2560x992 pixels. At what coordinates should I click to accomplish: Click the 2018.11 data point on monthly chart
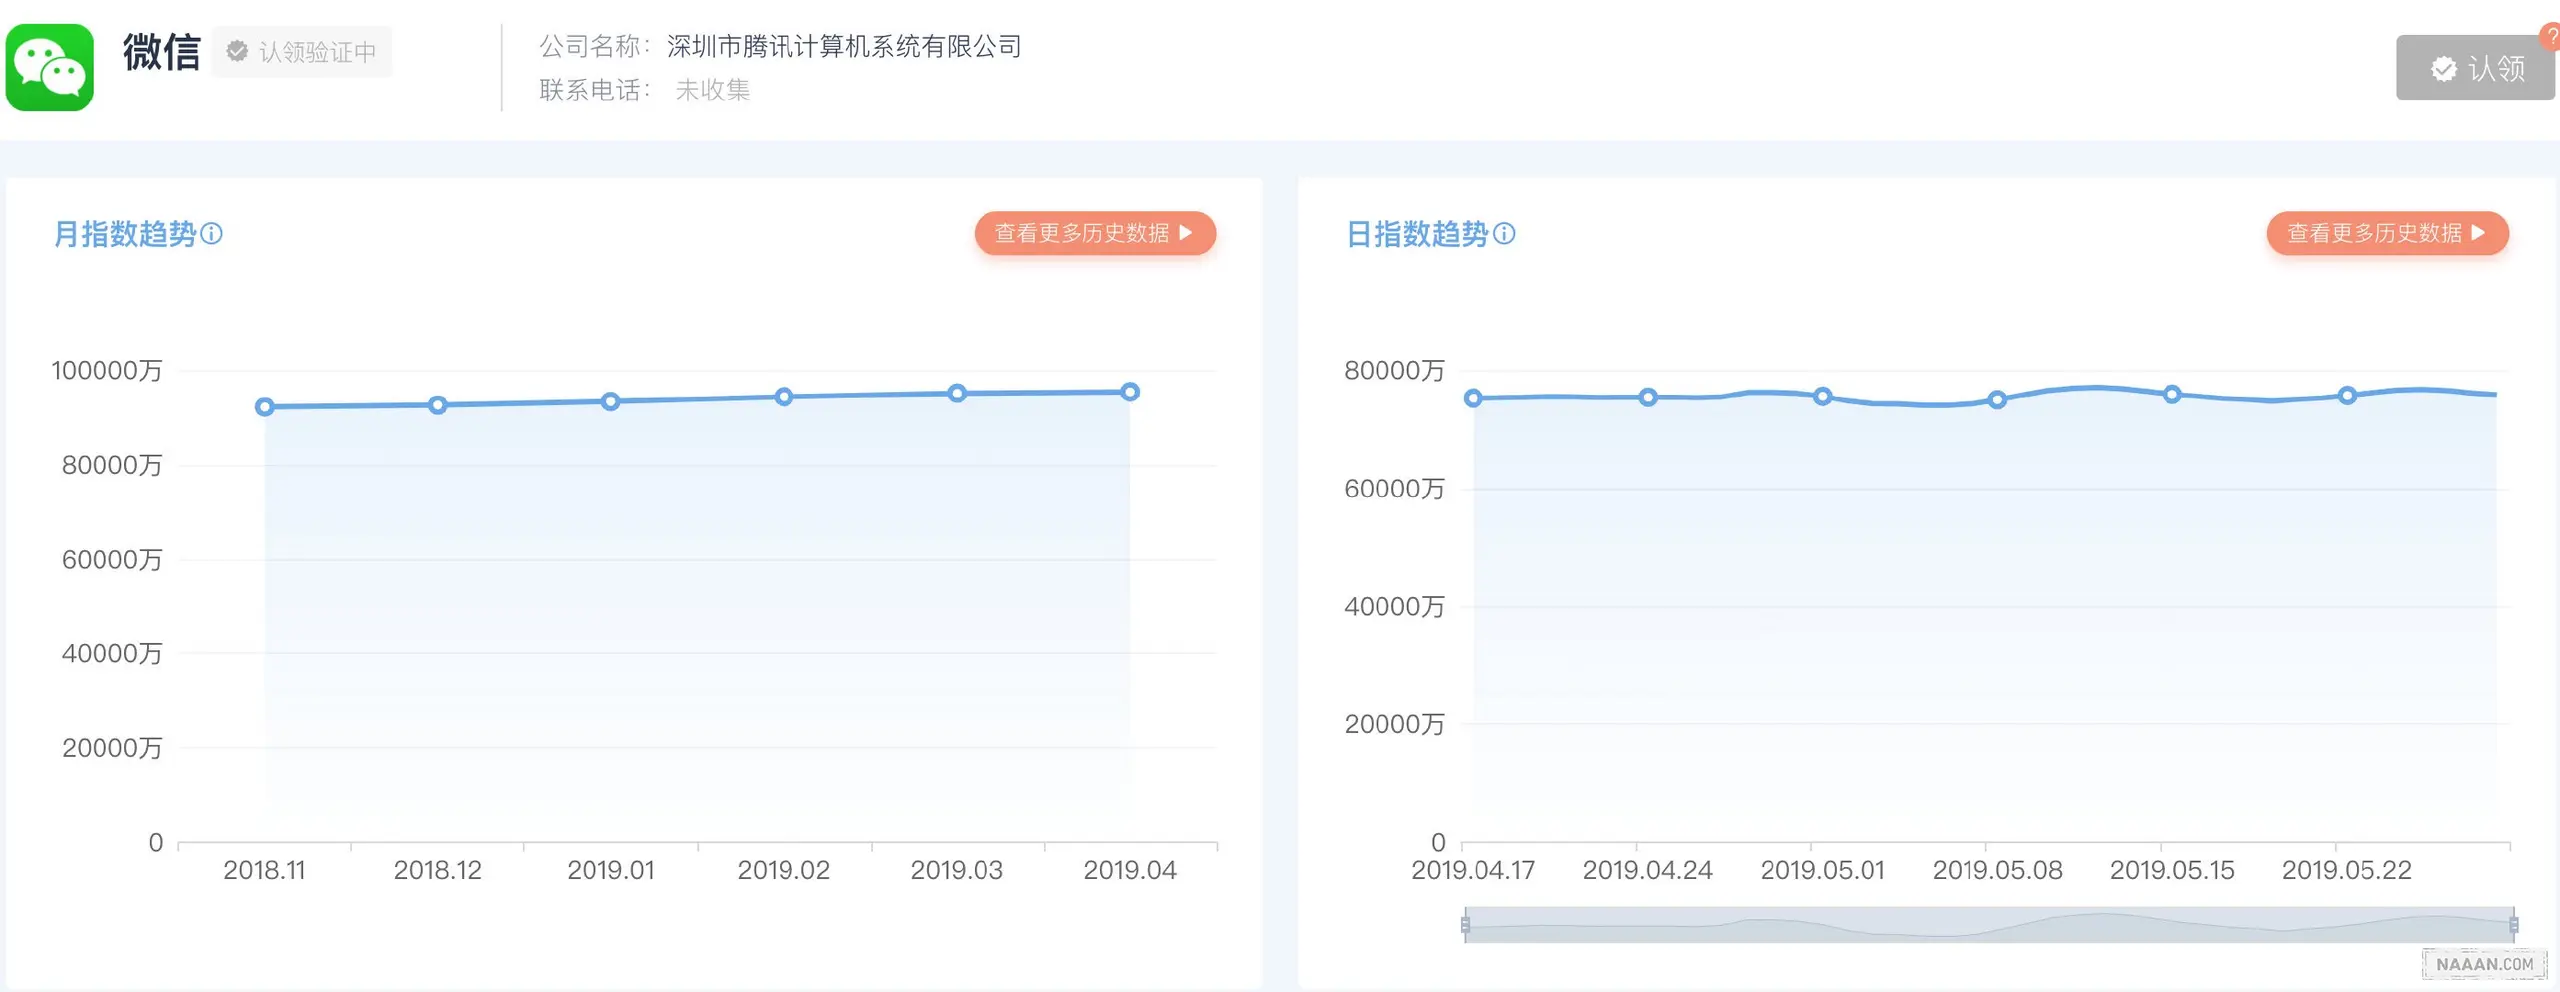[265, 407]
